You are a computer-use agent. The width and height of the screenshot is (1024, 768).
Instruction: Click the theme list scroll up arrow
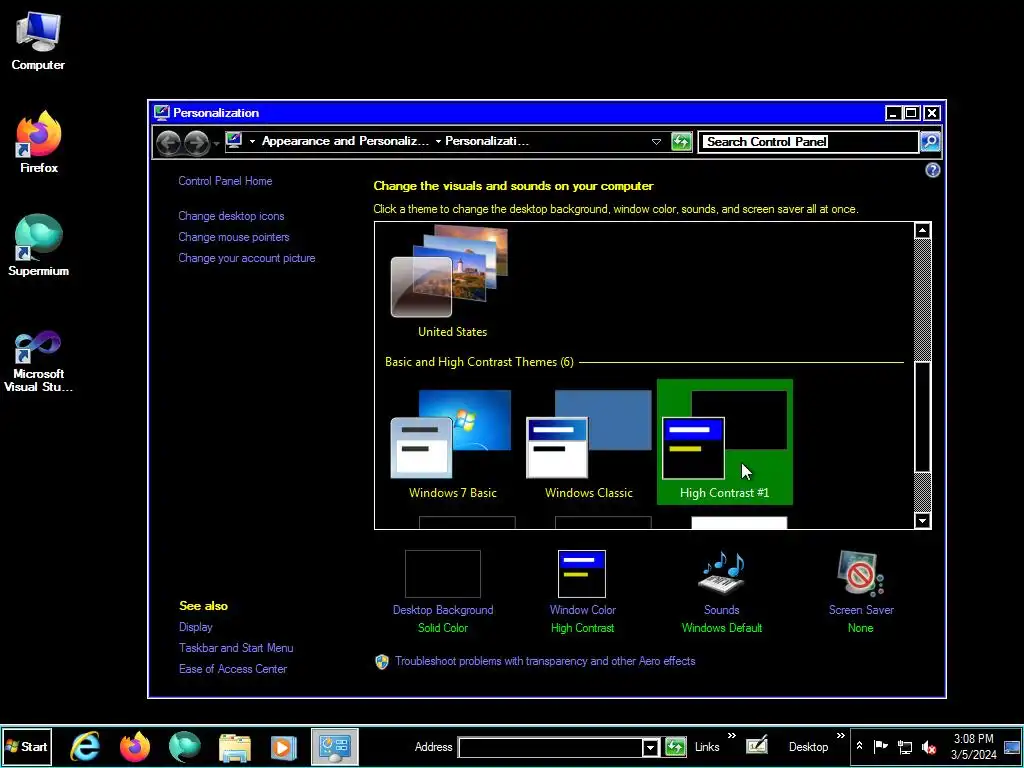(922, 231)
